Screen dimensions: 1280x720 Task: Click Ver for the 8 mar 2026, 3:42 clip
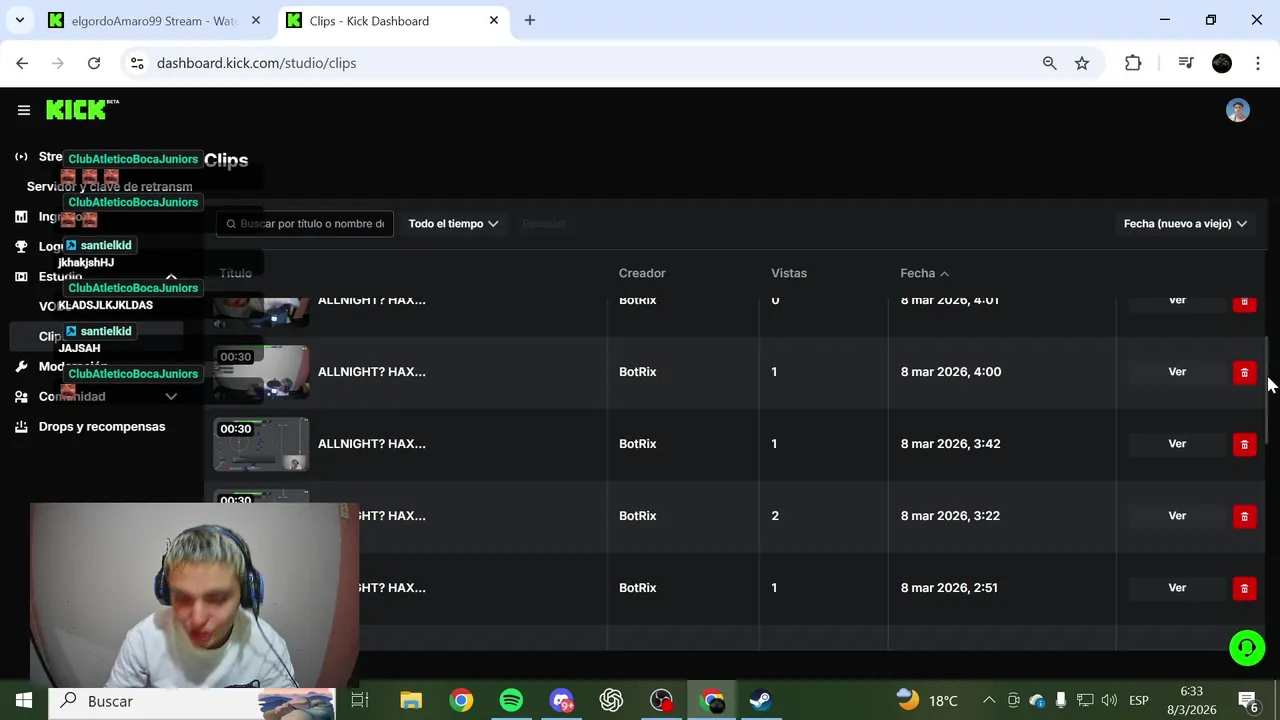tap(1177, 444)
